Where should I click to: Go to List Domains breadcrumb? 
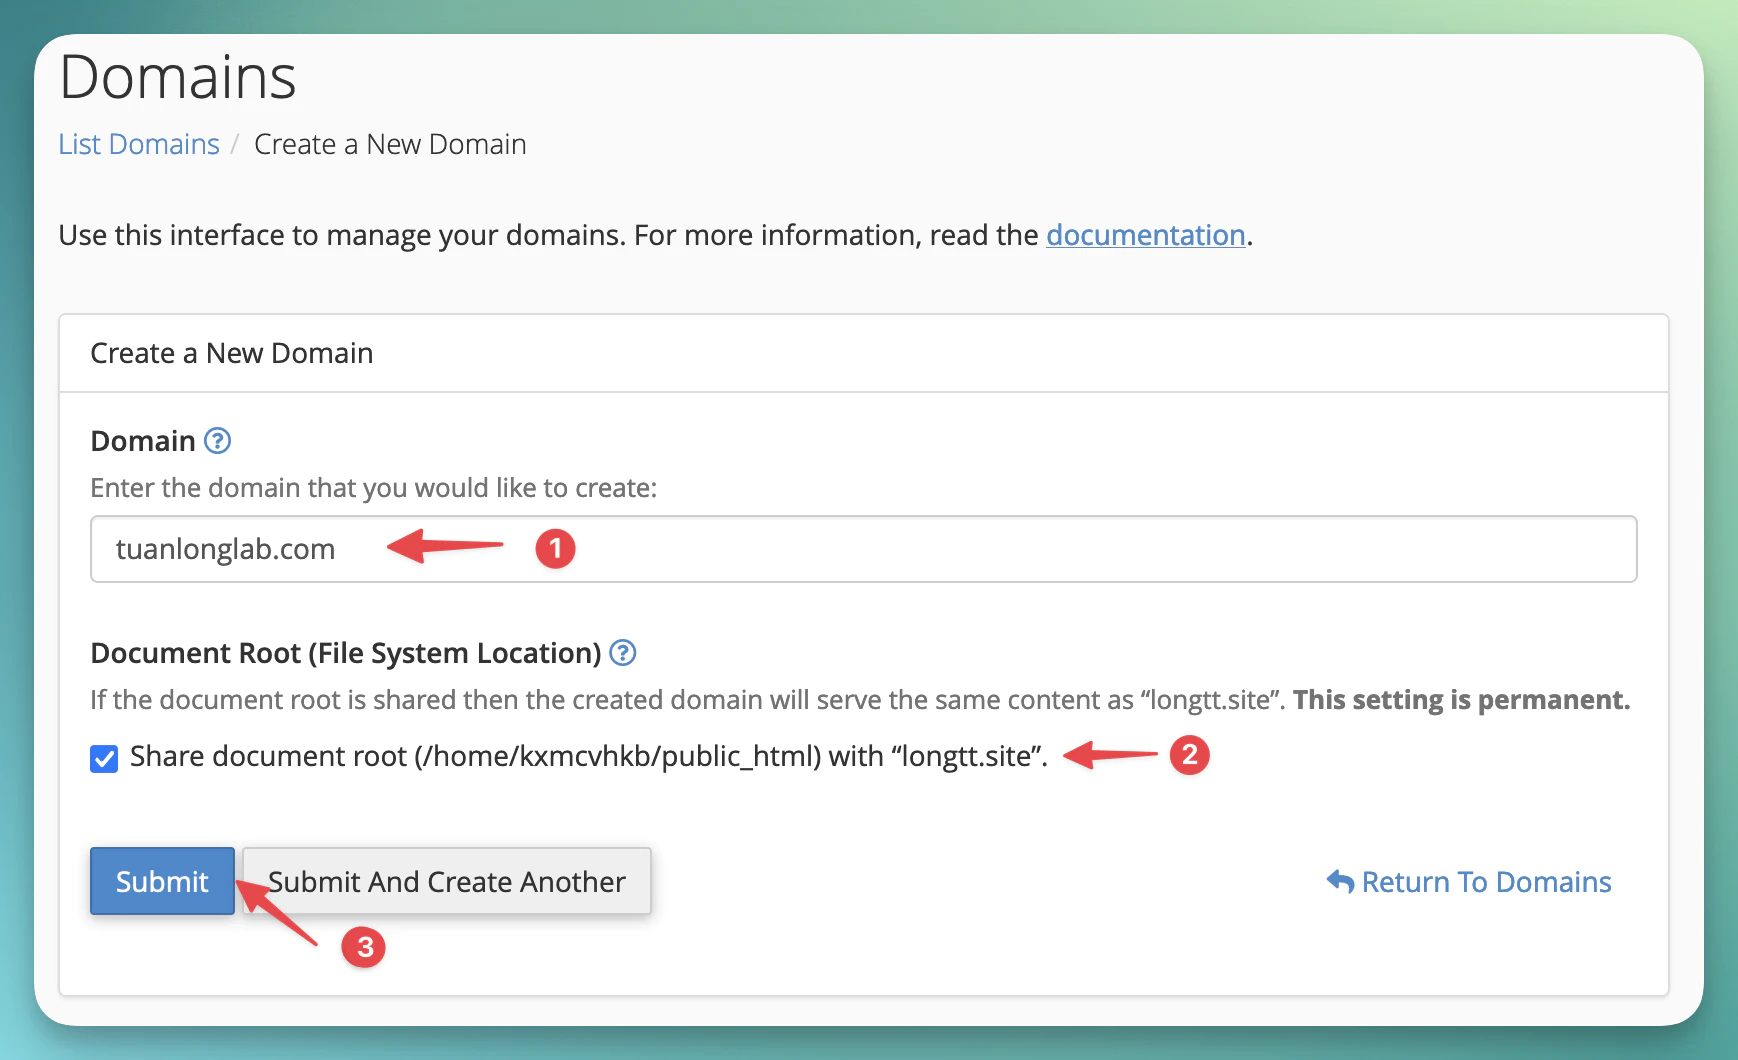tap(139, 144)
